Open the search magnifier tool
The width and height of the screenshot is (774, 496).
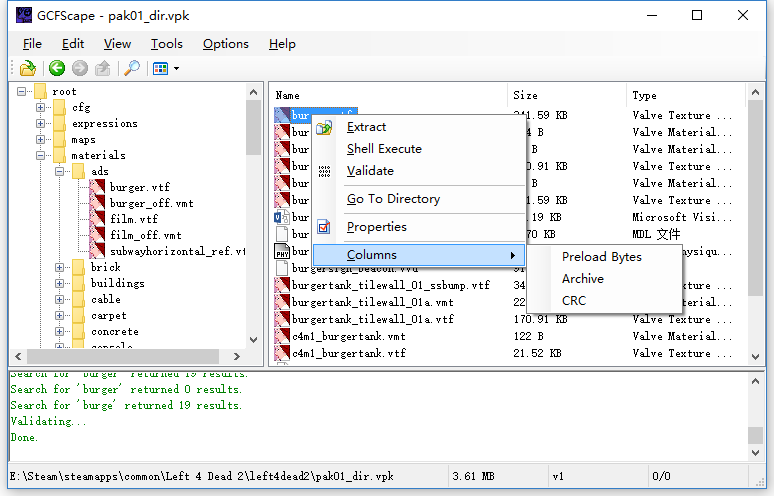pyautogui.click(x=132, y=68)
